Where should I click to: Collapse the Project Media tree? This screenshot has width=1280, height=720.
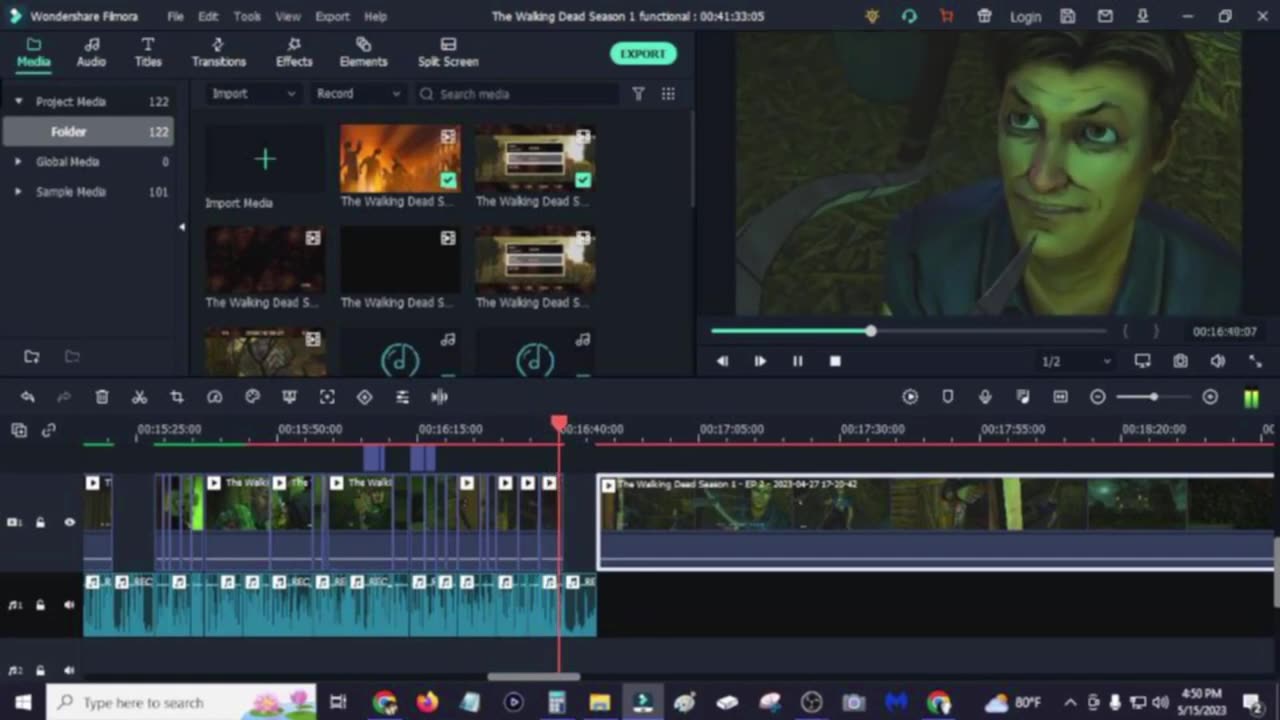pyautogui.click(x=18, y=102)
